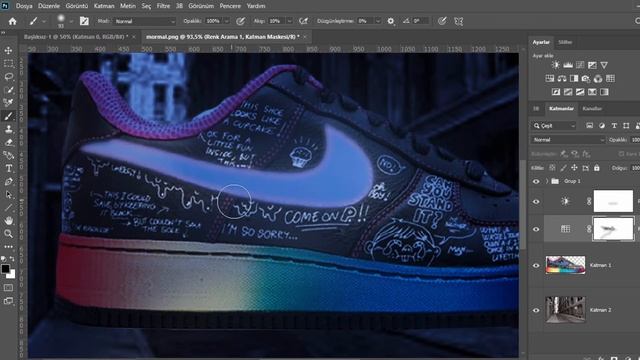Screen dimensions: 640x360
Task: Open the Düzgünleştirme dropdown arrow
Action: (x=378, y=21)
